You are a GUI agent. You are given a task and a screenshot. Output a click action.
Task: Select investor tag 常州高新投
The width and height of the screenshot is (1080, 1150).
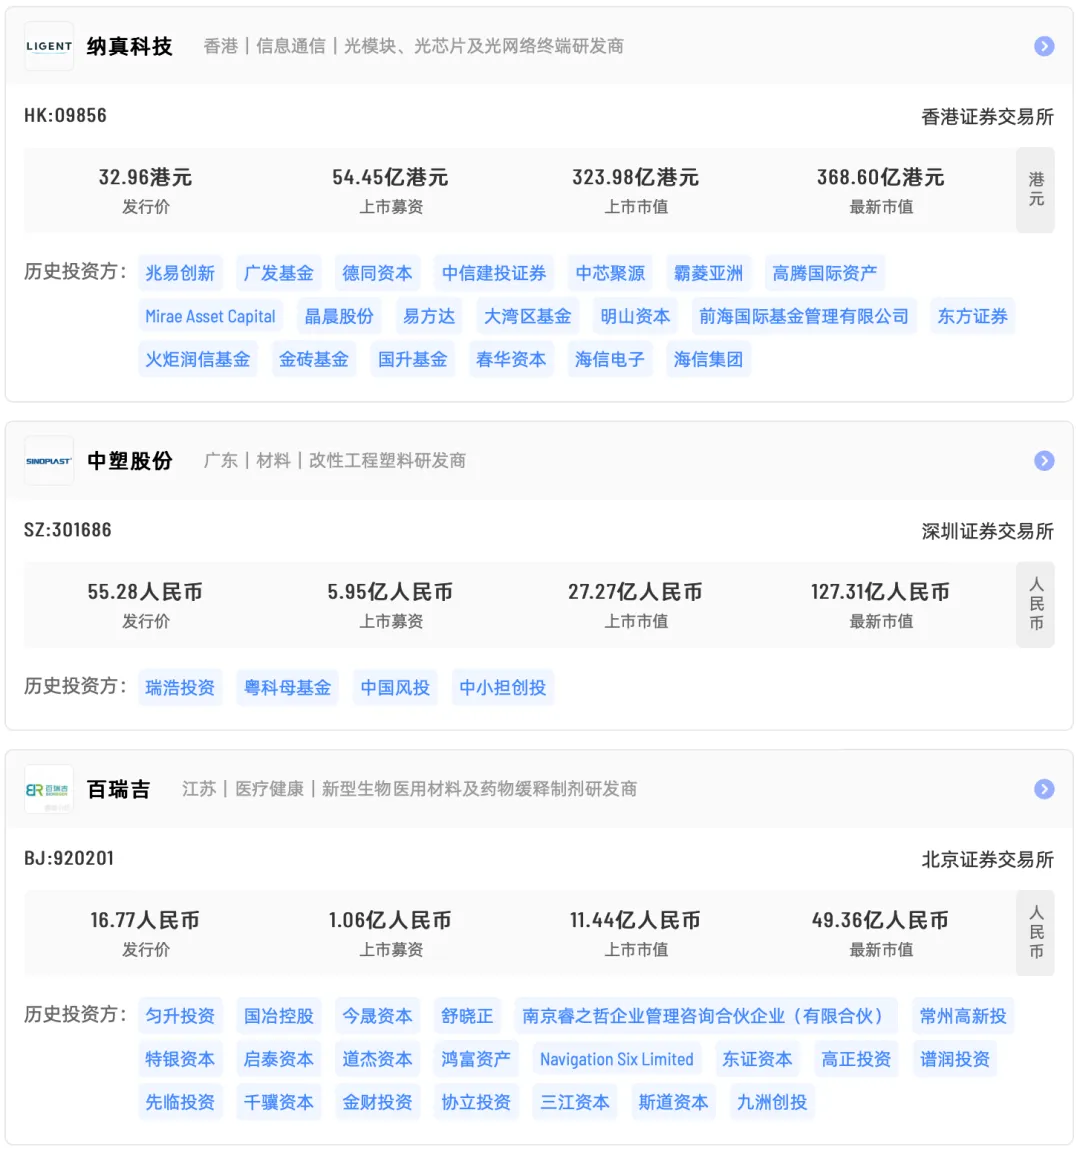click(x=963, y=1016)
